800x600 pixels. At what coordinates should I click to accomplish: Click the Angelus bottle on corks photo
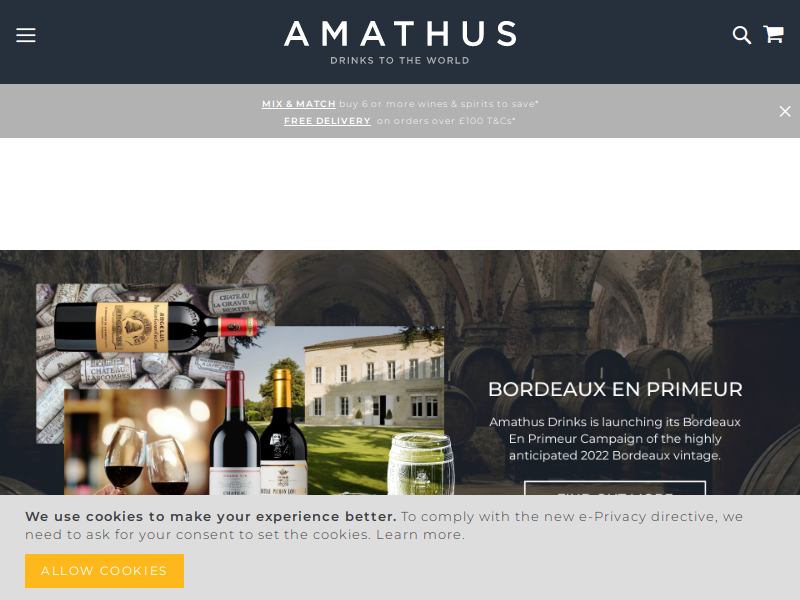(155, 327)
